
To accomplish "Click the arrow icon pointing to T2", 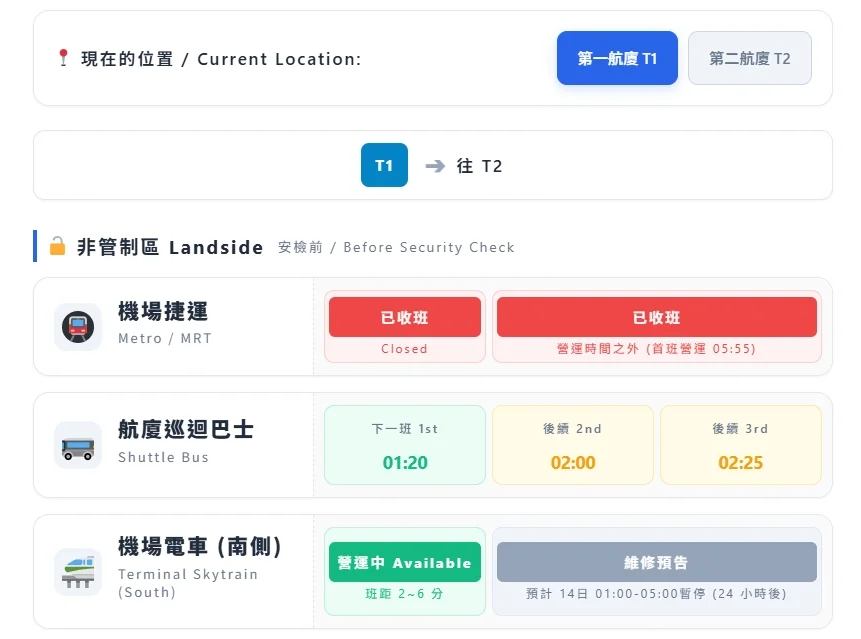I will (435, 166).
